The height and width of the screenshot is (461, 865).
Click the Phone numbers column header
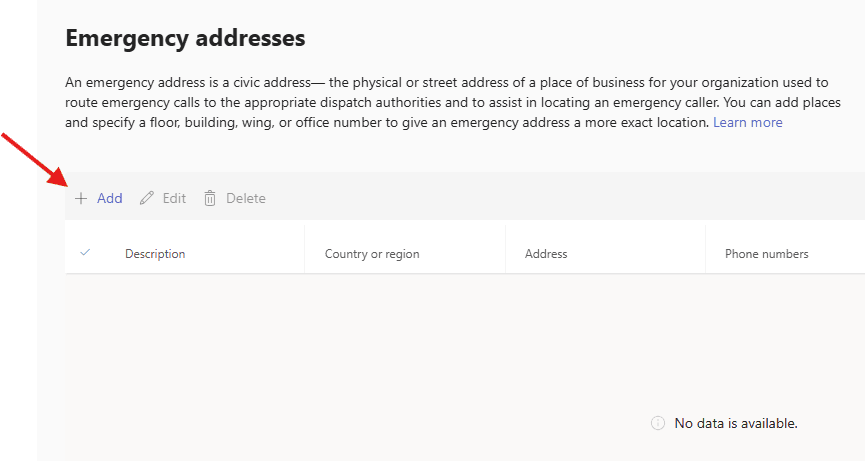pyautogui.click(x=766, y=254)
